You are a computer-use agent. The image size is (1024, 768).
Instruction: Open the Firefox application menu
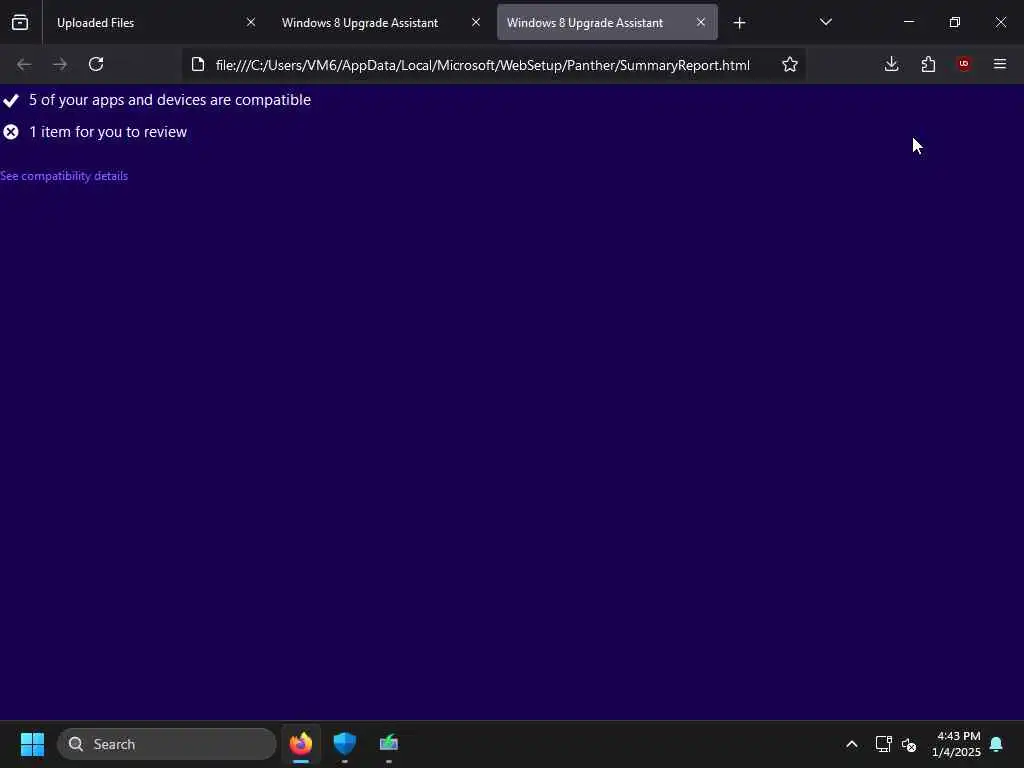tap(1000, 65)
